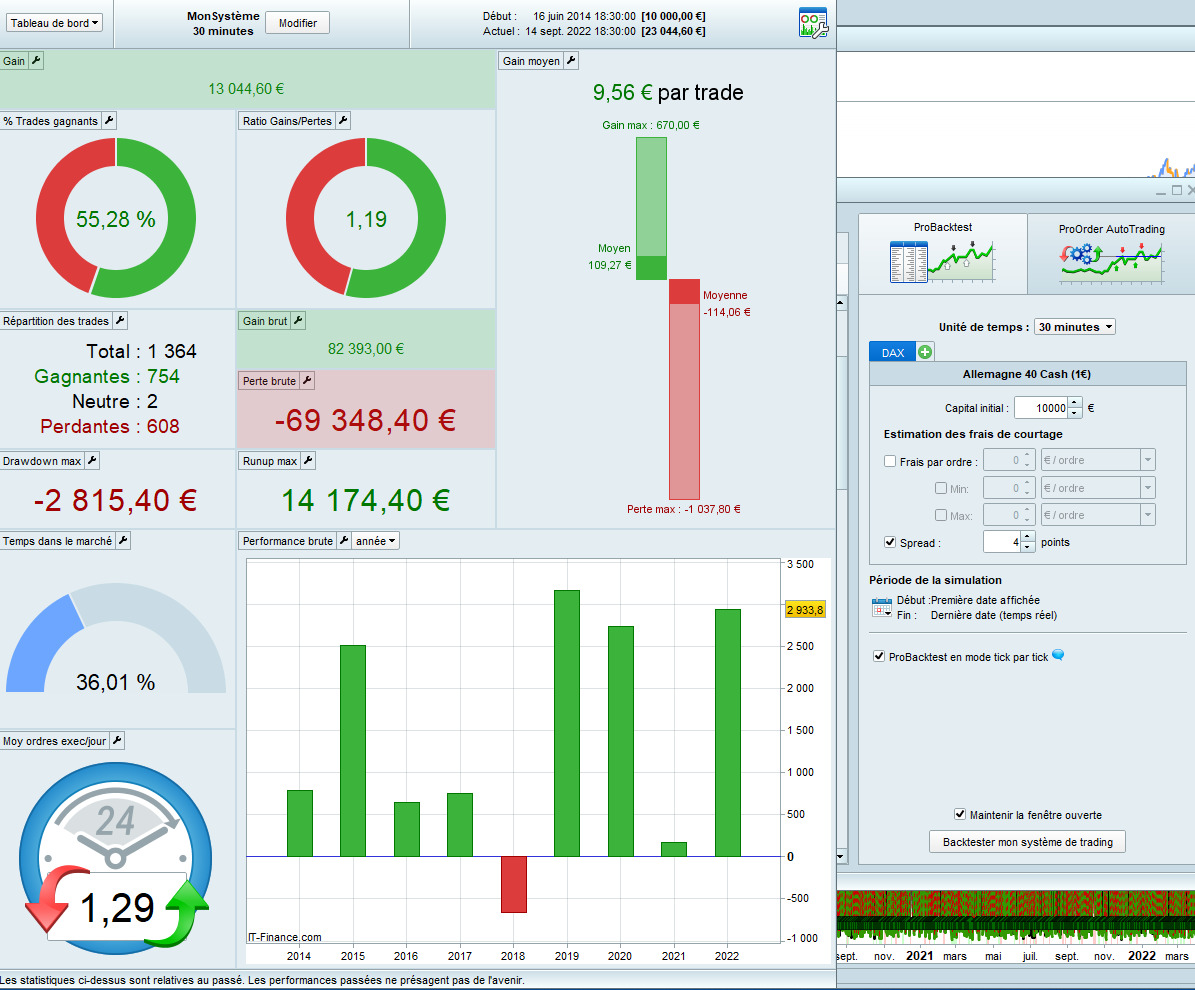Viewport: 1195px width, 990px height.
Task: Switch to the ProBacktest tab
Action: tap(943, 253)
